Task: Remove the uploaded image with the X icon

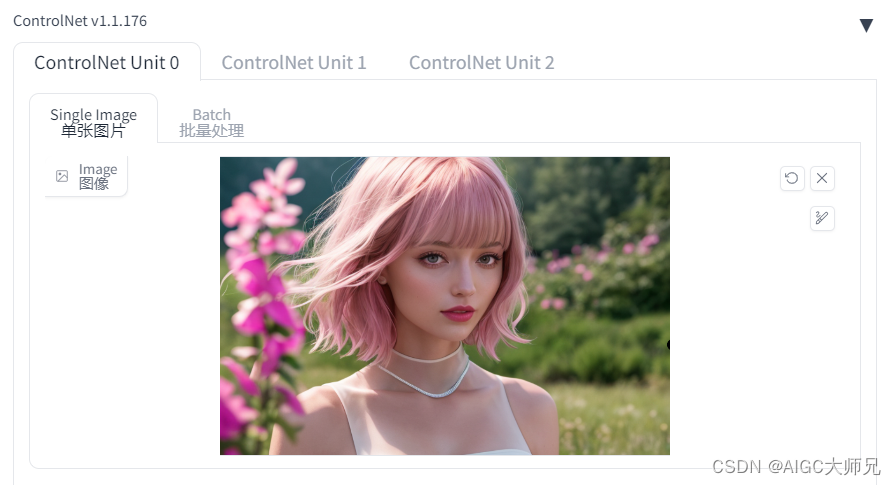Action: [x=822, y=178]
